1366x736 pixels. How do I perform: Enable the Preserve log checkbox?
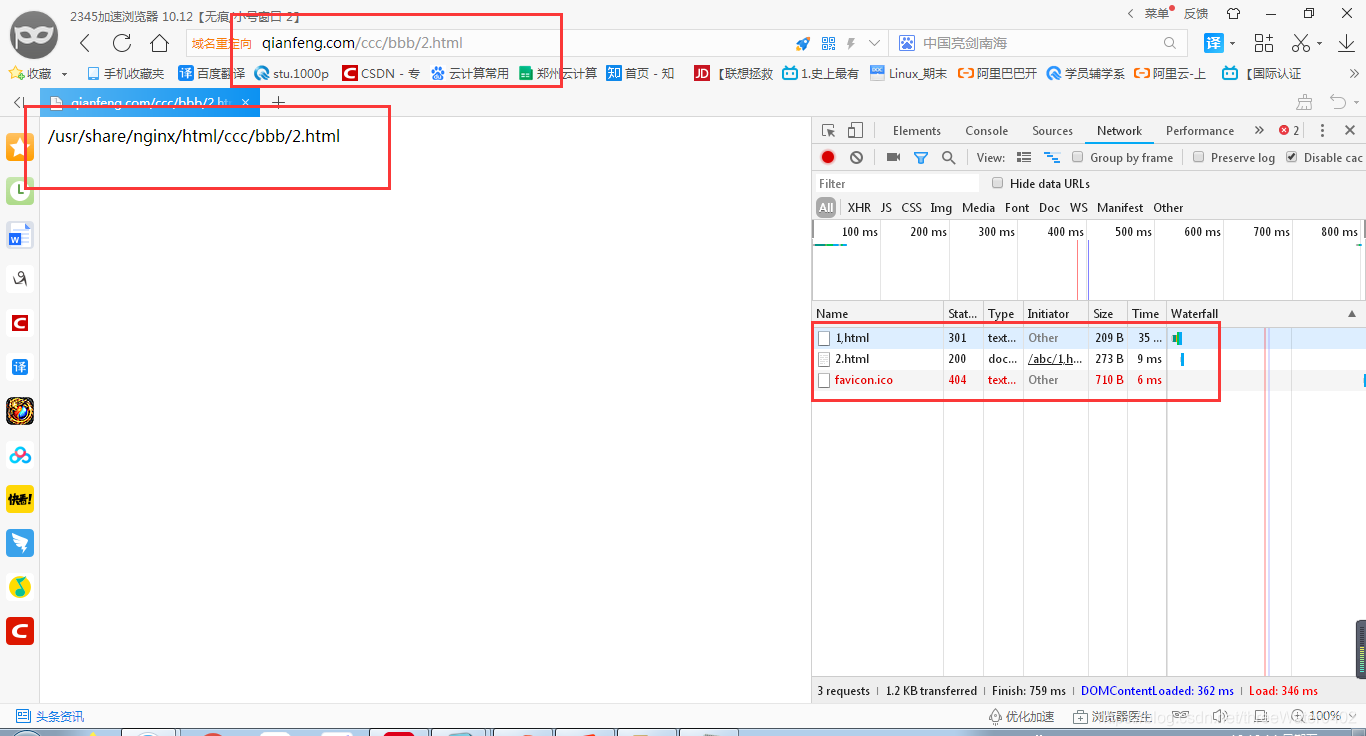(x=1198, y=157)
